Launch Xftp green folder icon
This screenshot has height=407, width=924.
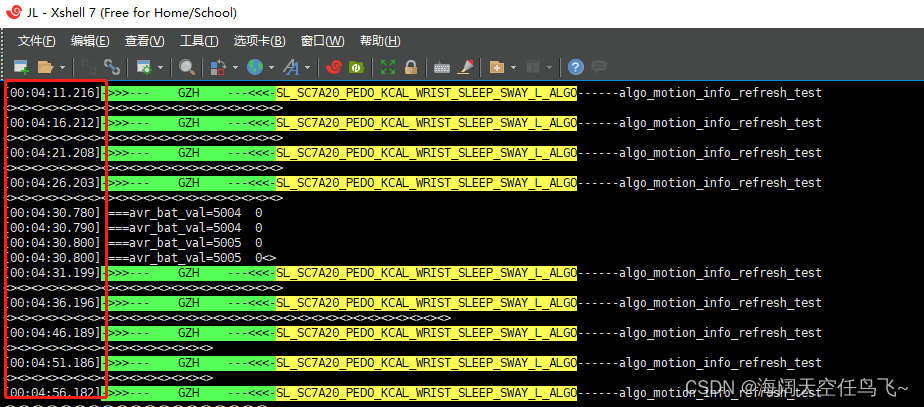[x=357, y=67]
